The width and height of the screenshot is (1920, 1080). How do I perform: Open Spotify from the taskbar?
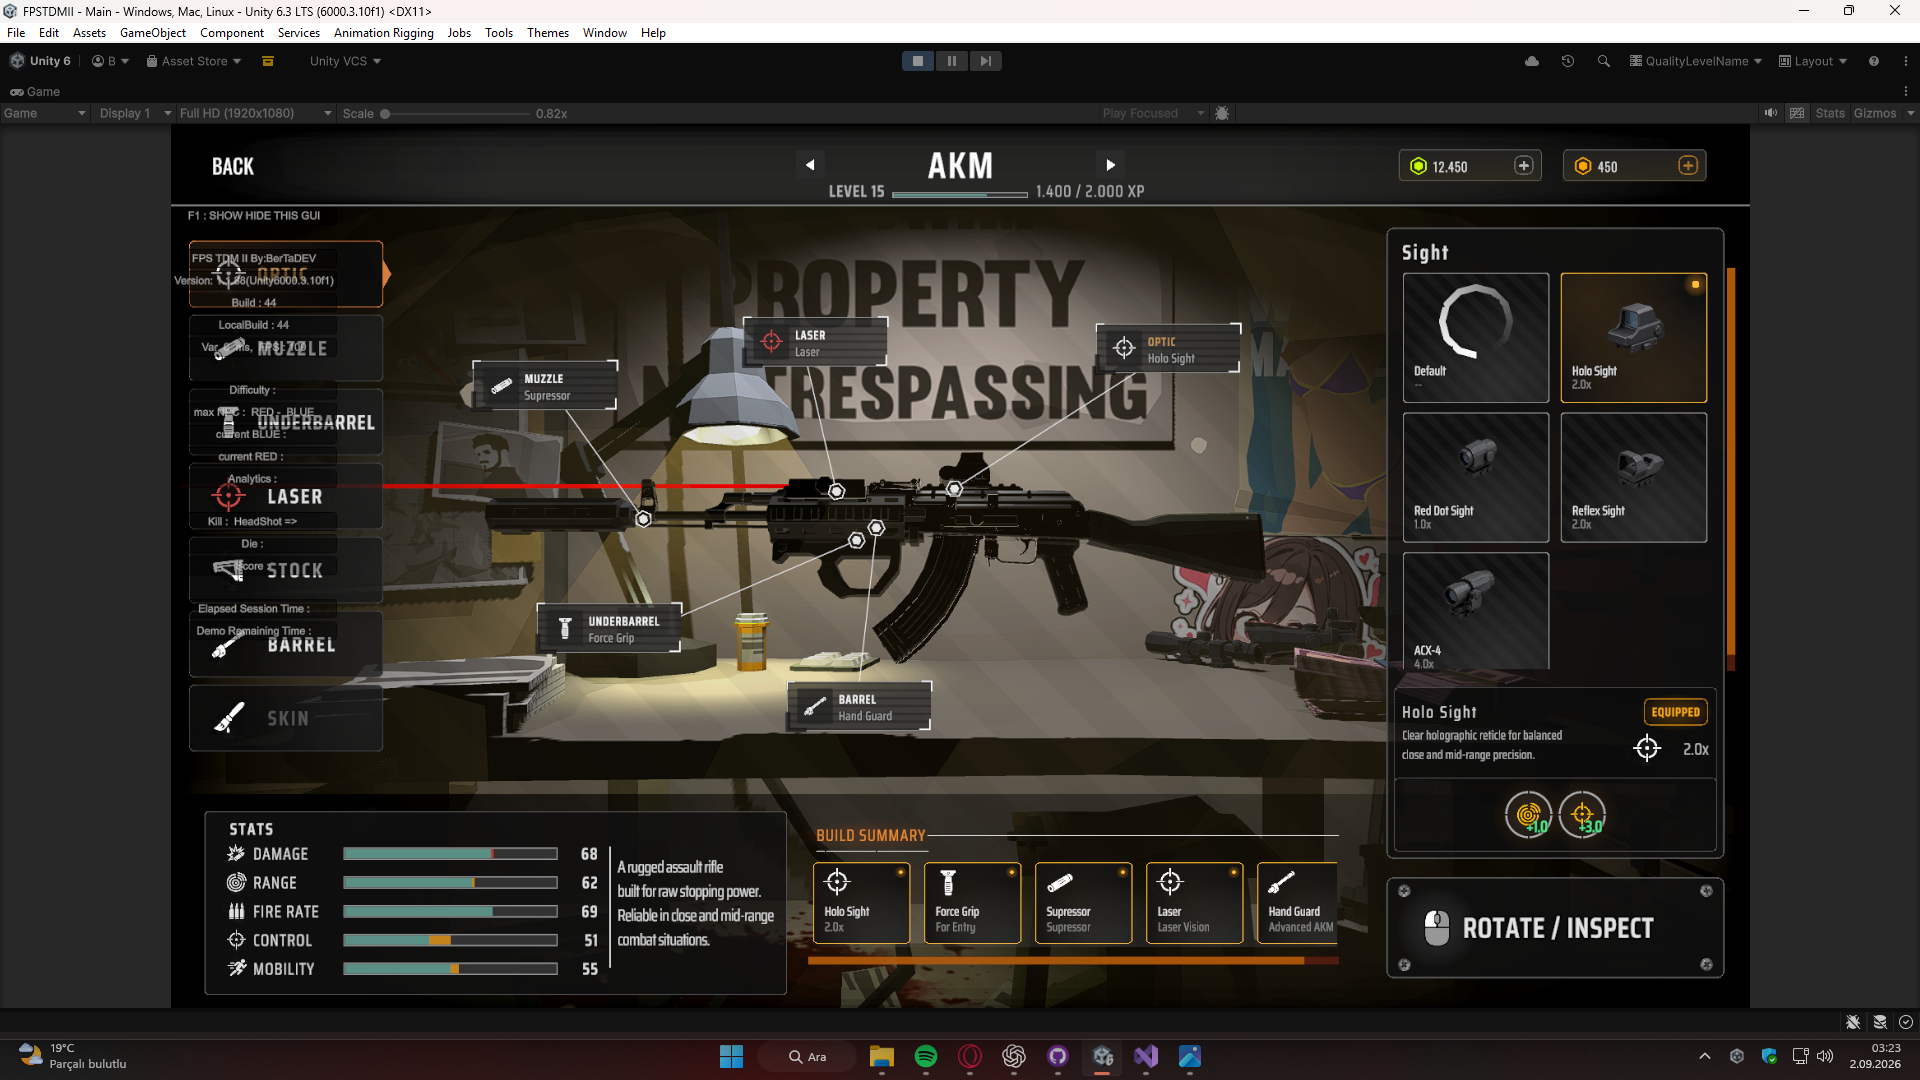pos(926,1056)
